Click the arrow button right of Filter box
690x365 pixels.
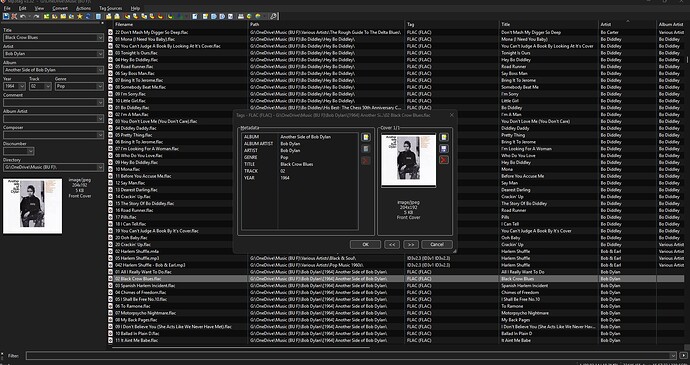[x=683, y=356]
